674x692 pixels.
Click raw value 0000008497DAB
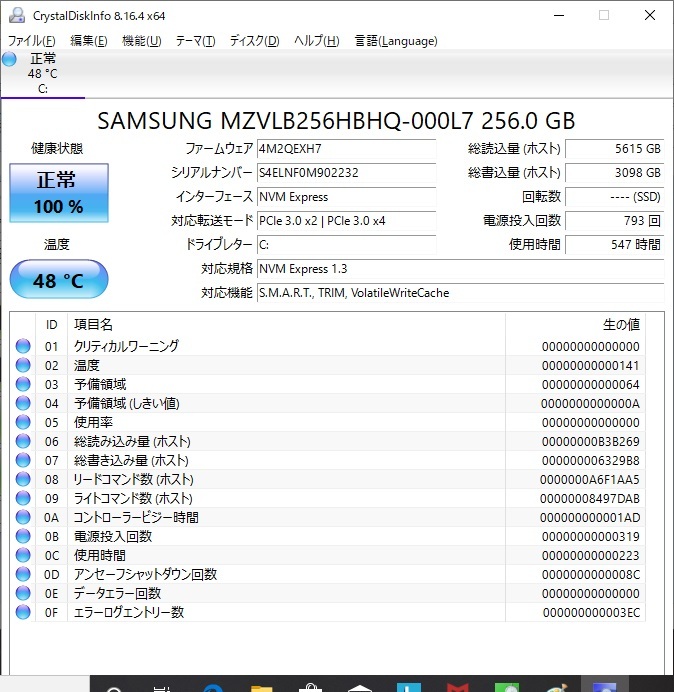[x=590, y=498]
